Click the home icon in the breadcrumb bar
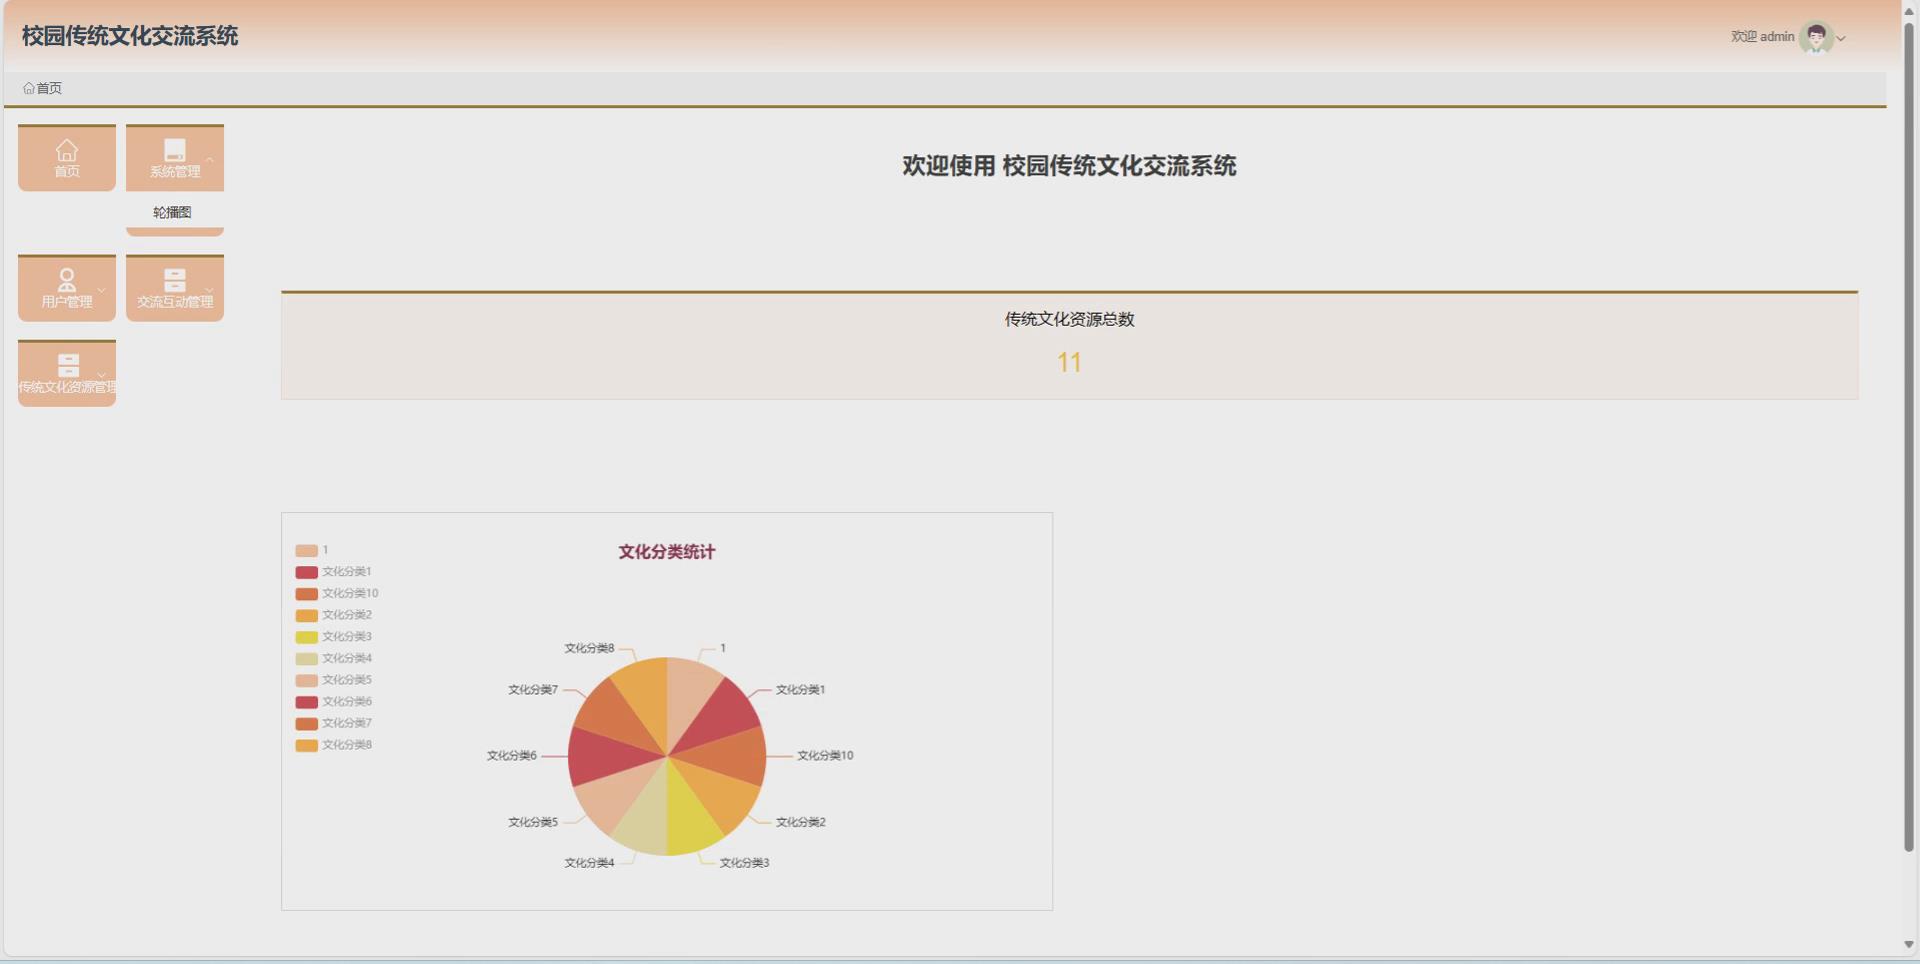The image size is (1920, 964). [28, 88]
